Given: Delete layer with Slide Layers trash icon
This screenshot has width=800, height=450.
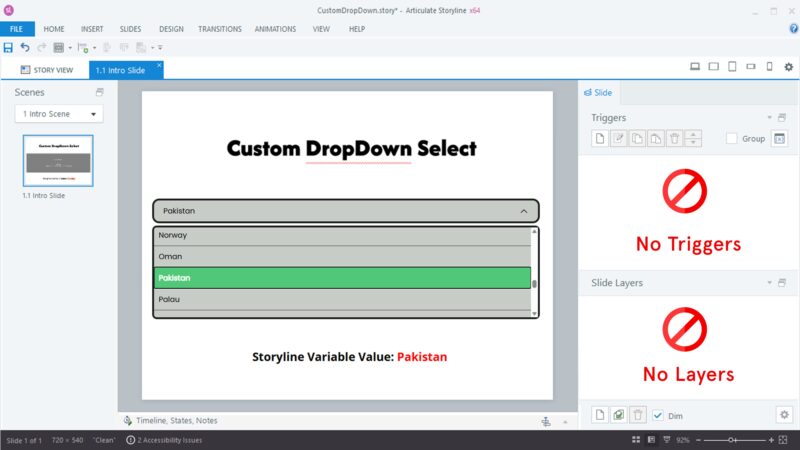Looking at the screenshot, I should pos(638,415).
